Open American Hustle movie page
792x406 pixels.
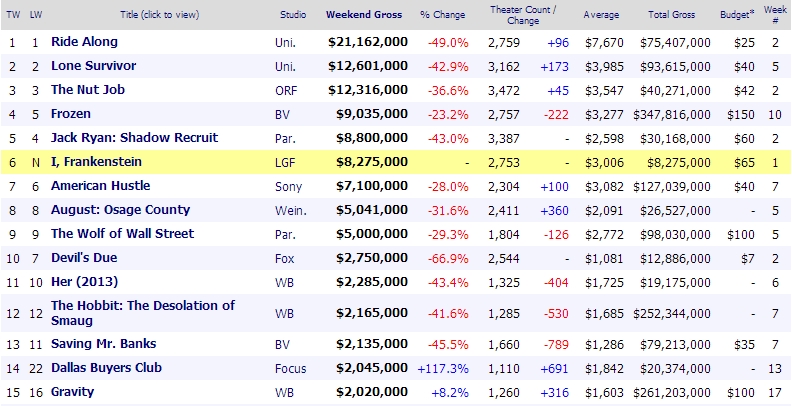(x=100, y=186)
